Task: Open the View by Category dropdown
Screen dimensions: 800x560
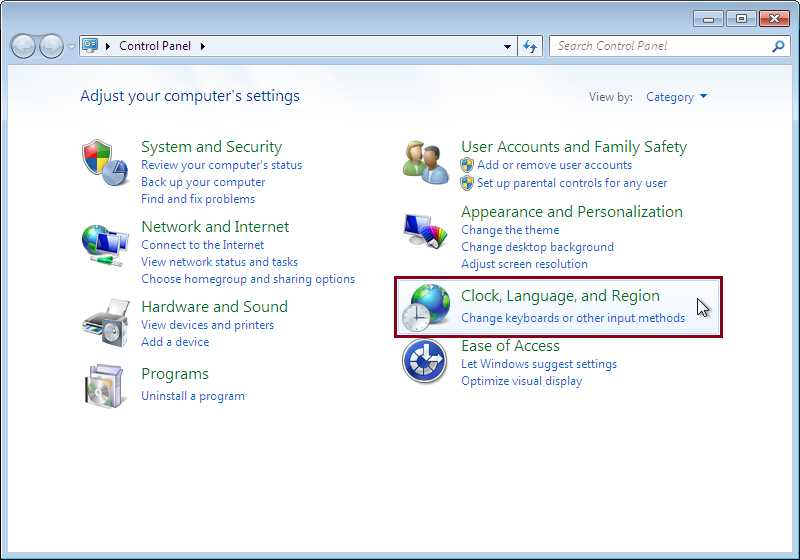Action: tap(677, 97)
